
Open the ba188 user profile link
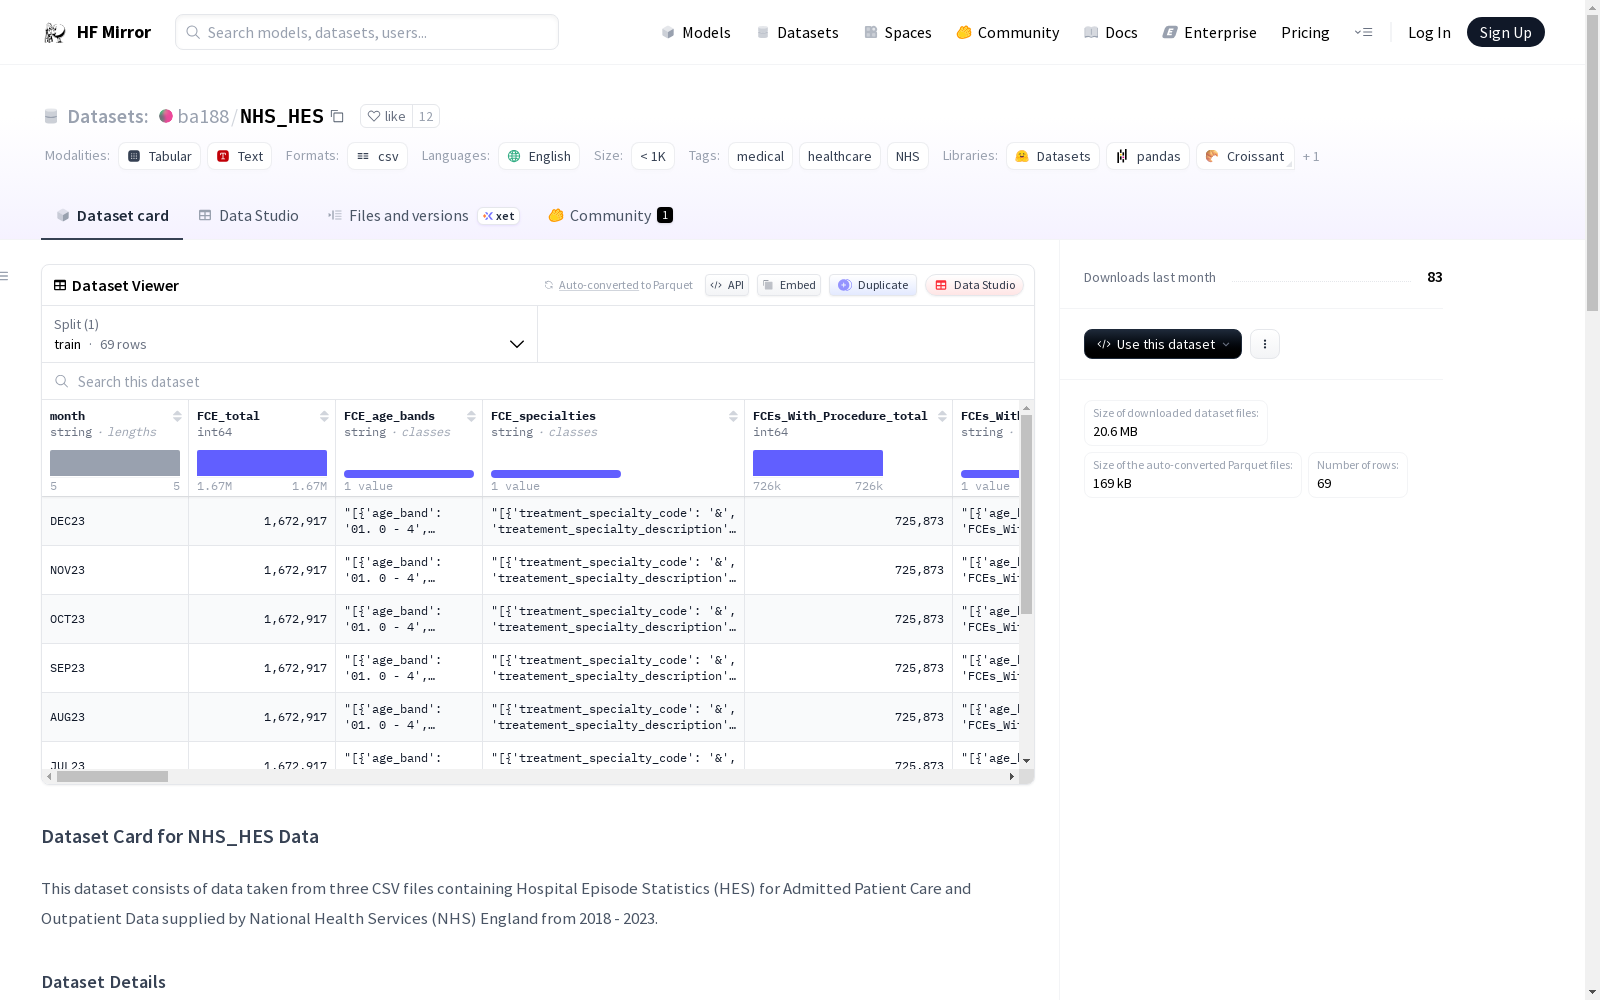point(203,117)
